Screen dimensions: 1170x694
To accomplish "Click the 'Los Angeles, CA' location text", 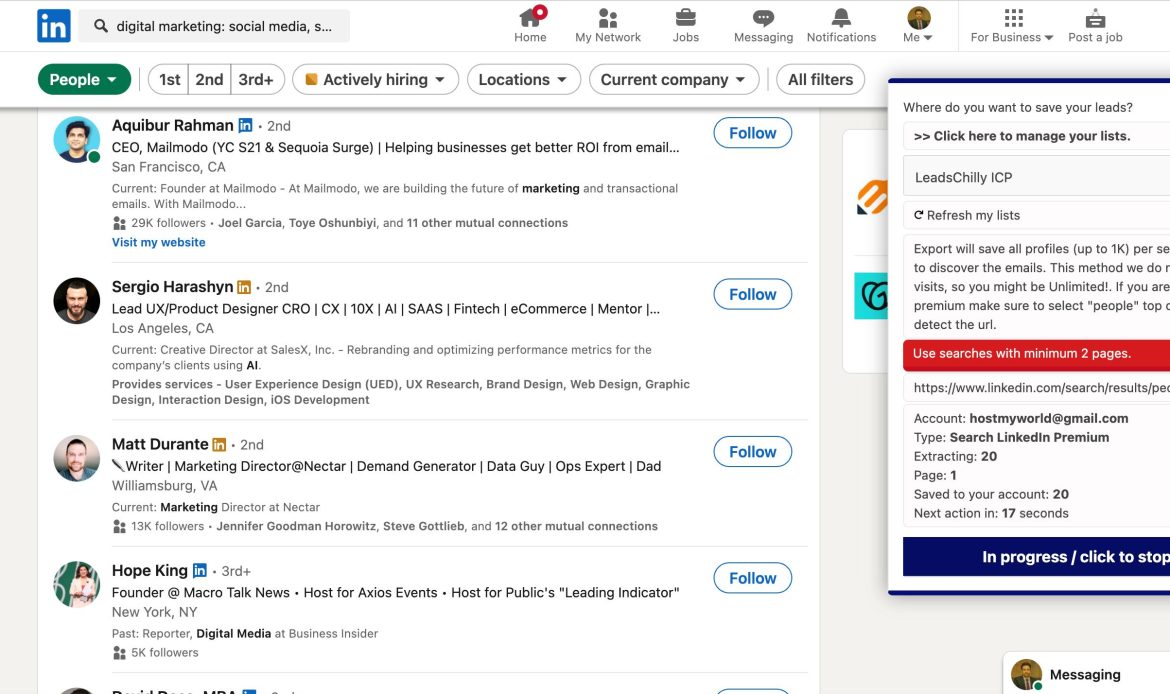I will coord(163,328).
